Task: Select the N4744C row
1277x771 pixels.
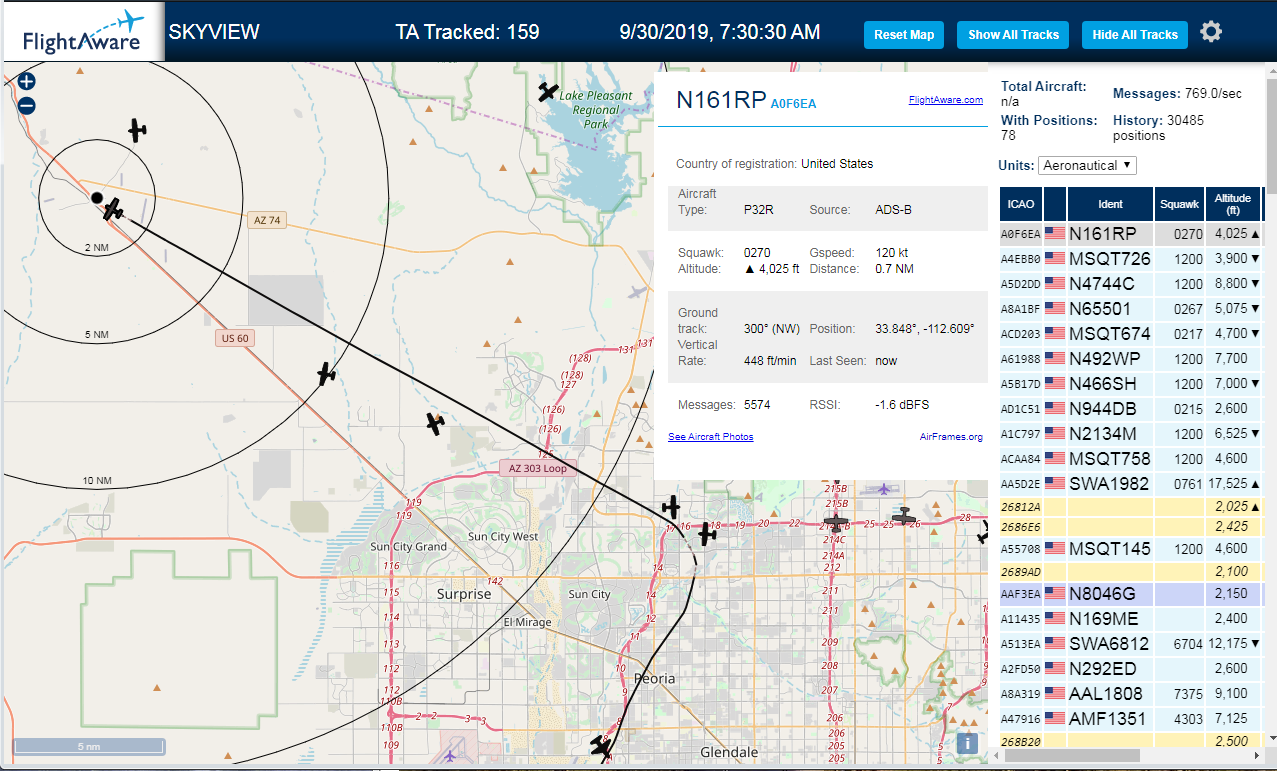Action: pos(1131,284)
